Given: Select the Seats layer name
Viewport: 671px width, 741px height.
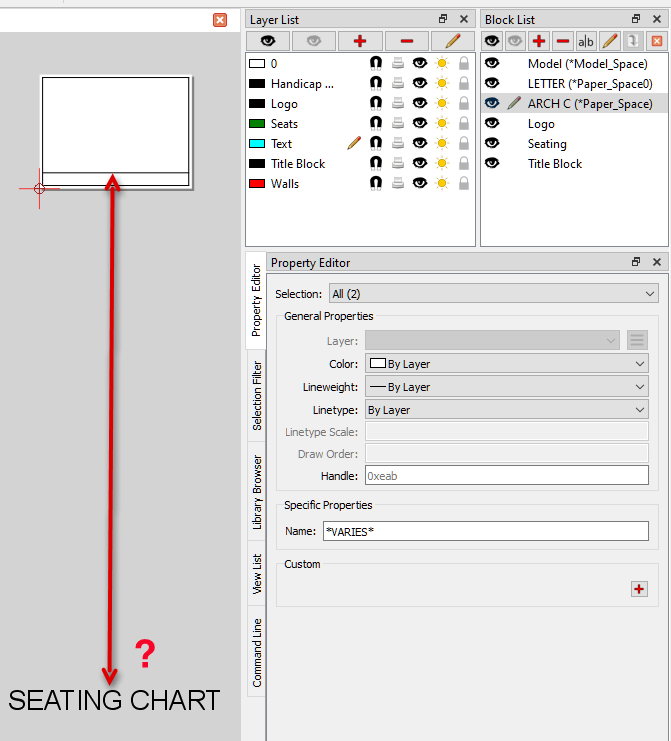Looking at the screenshot, I should point(284,123).
